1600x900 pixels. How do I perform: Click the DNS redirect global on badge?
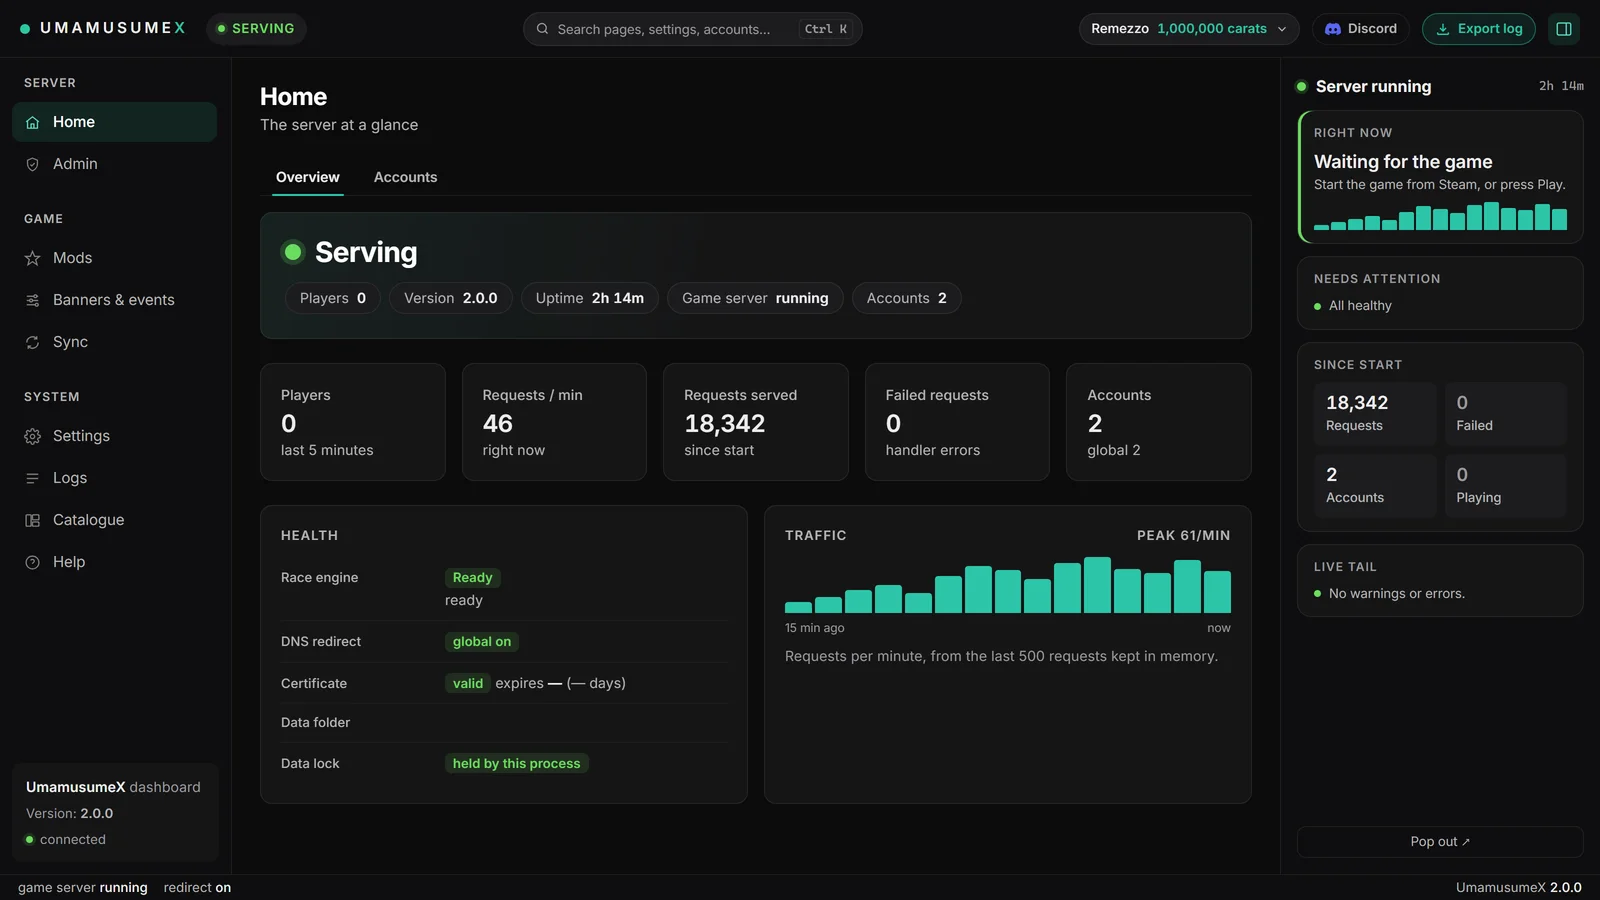pyautogui.click(x=482, y=642)
